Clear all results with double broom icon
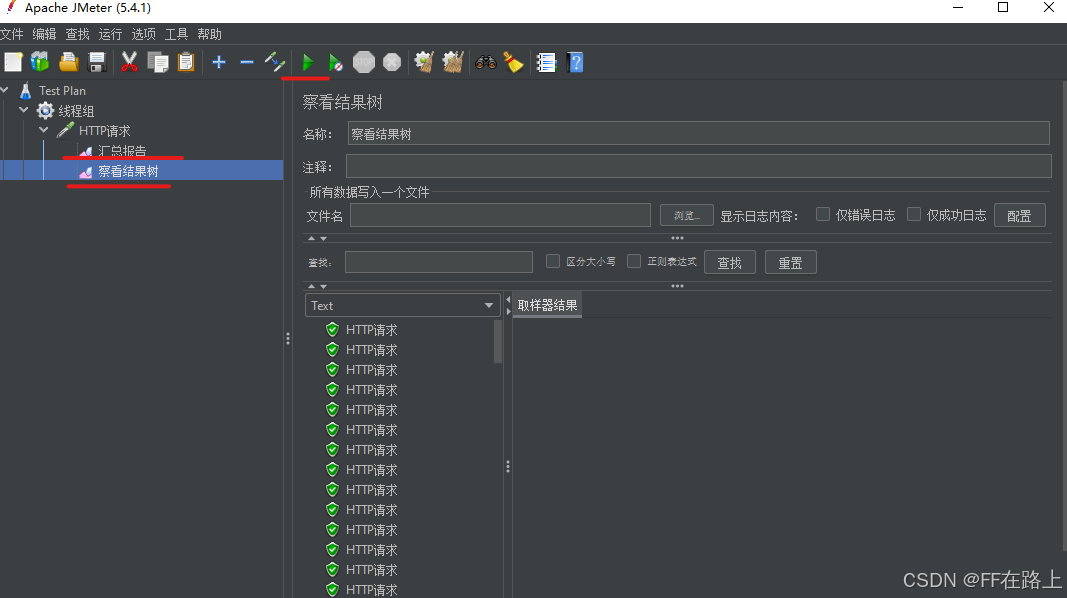Screen dimensions: 1067x598 (453, 63)
